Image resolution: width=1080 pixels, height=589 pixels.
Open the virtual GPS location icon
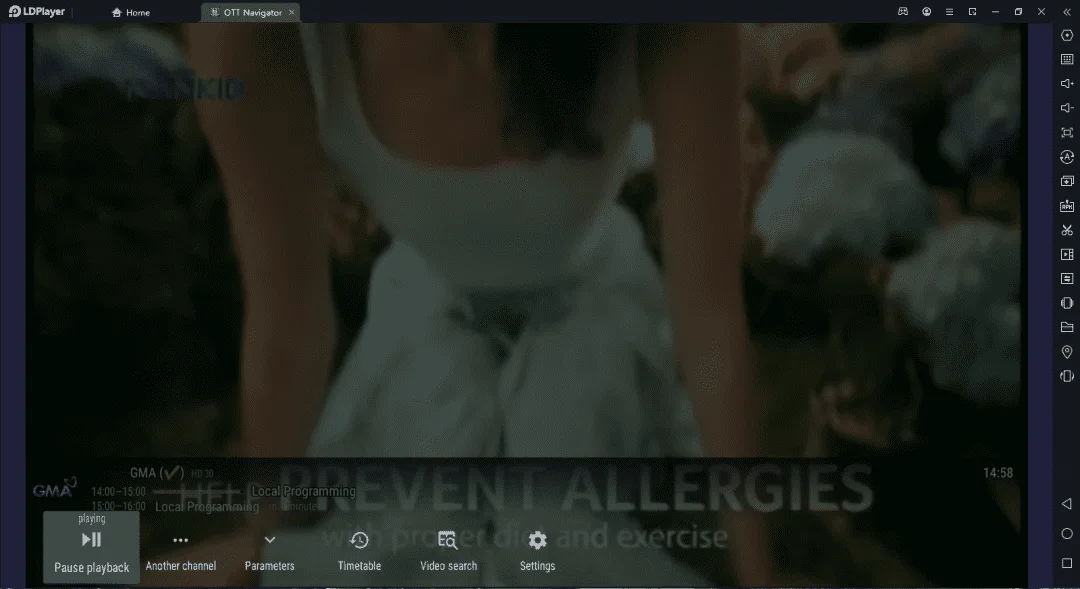point(1067,352)
